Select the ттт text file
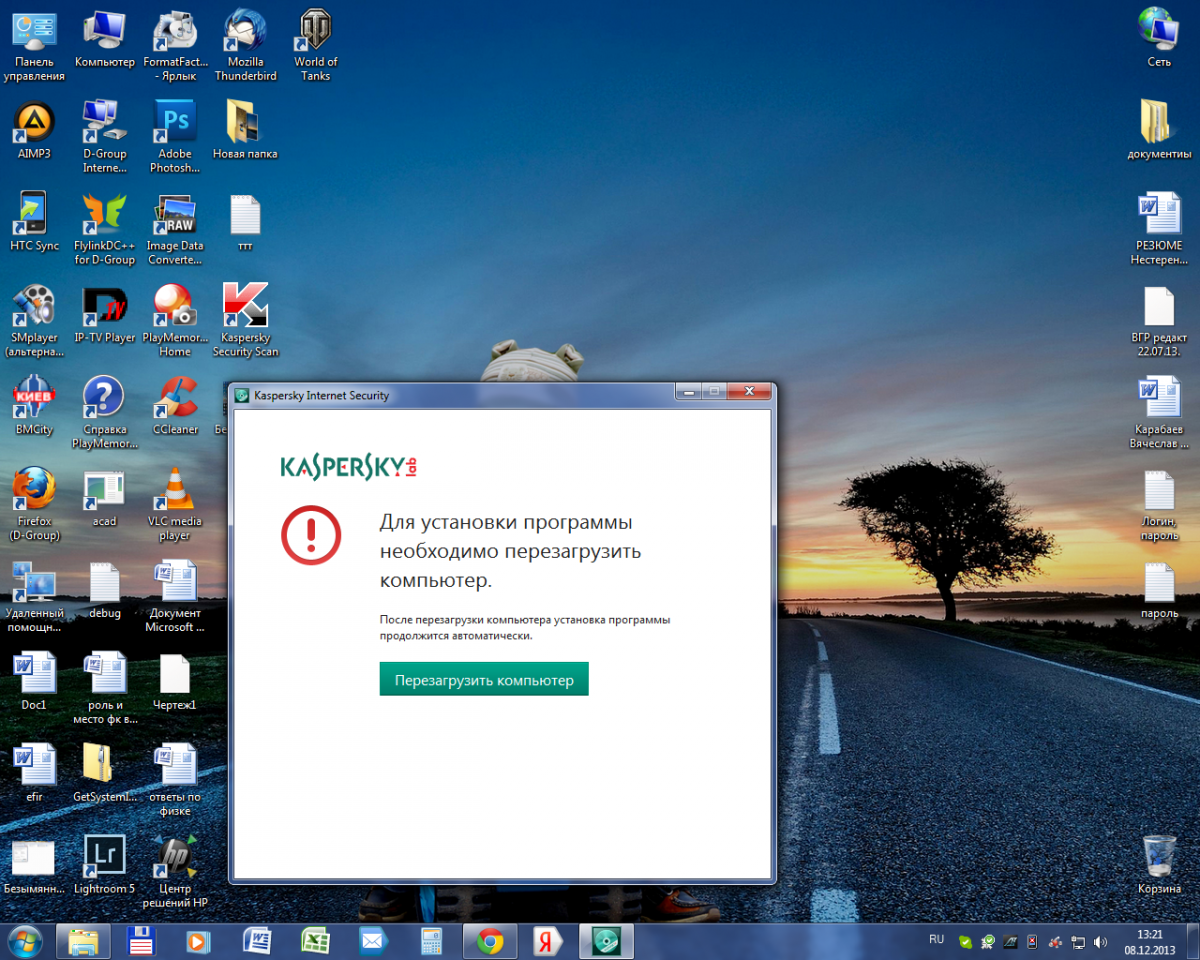Image resolution: width=1200 pixels, height=960 pixels. (x=245, y=222)
